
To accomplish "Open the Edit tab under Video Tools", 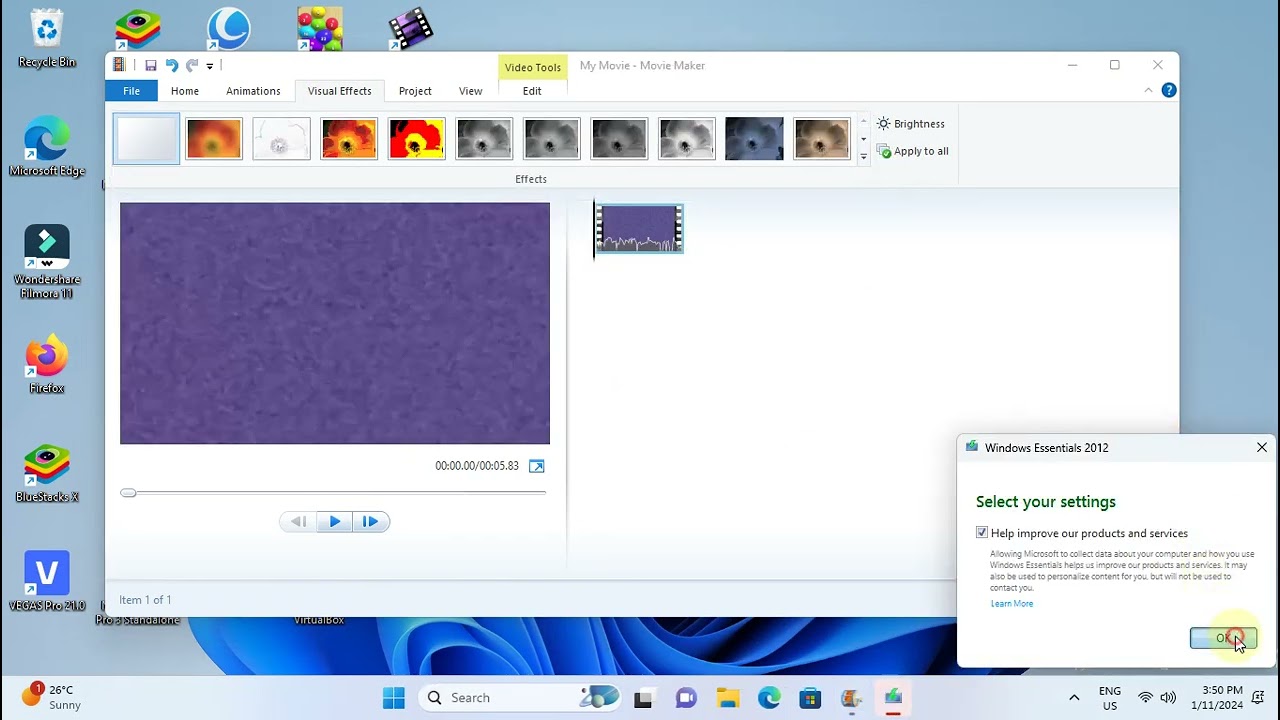I will (x=532, y=91).
